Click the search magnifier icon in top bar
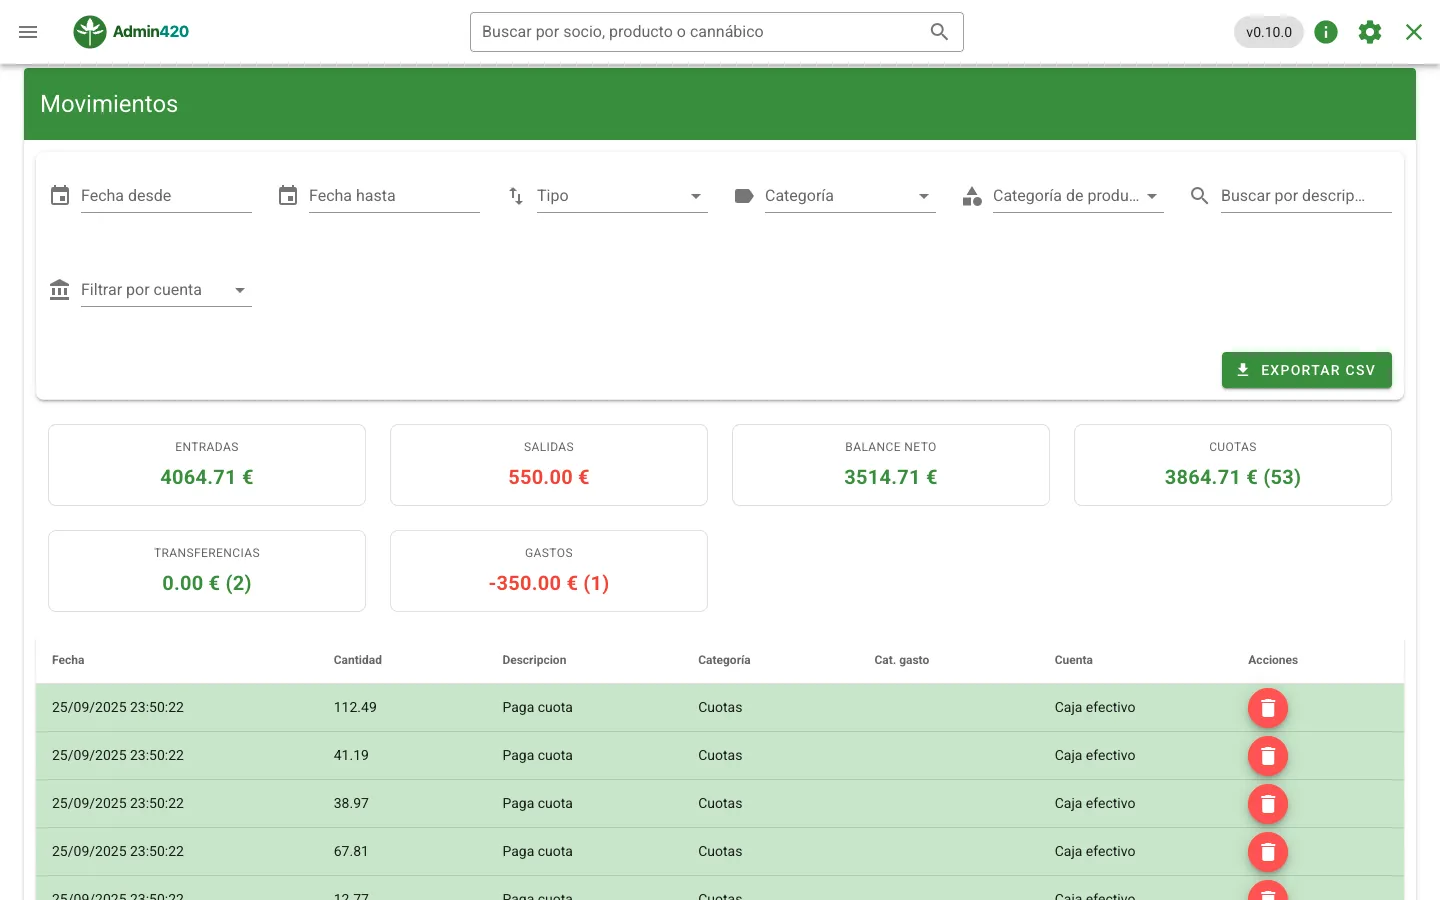This screenshot has height=900, width=1440. point(939,32)
